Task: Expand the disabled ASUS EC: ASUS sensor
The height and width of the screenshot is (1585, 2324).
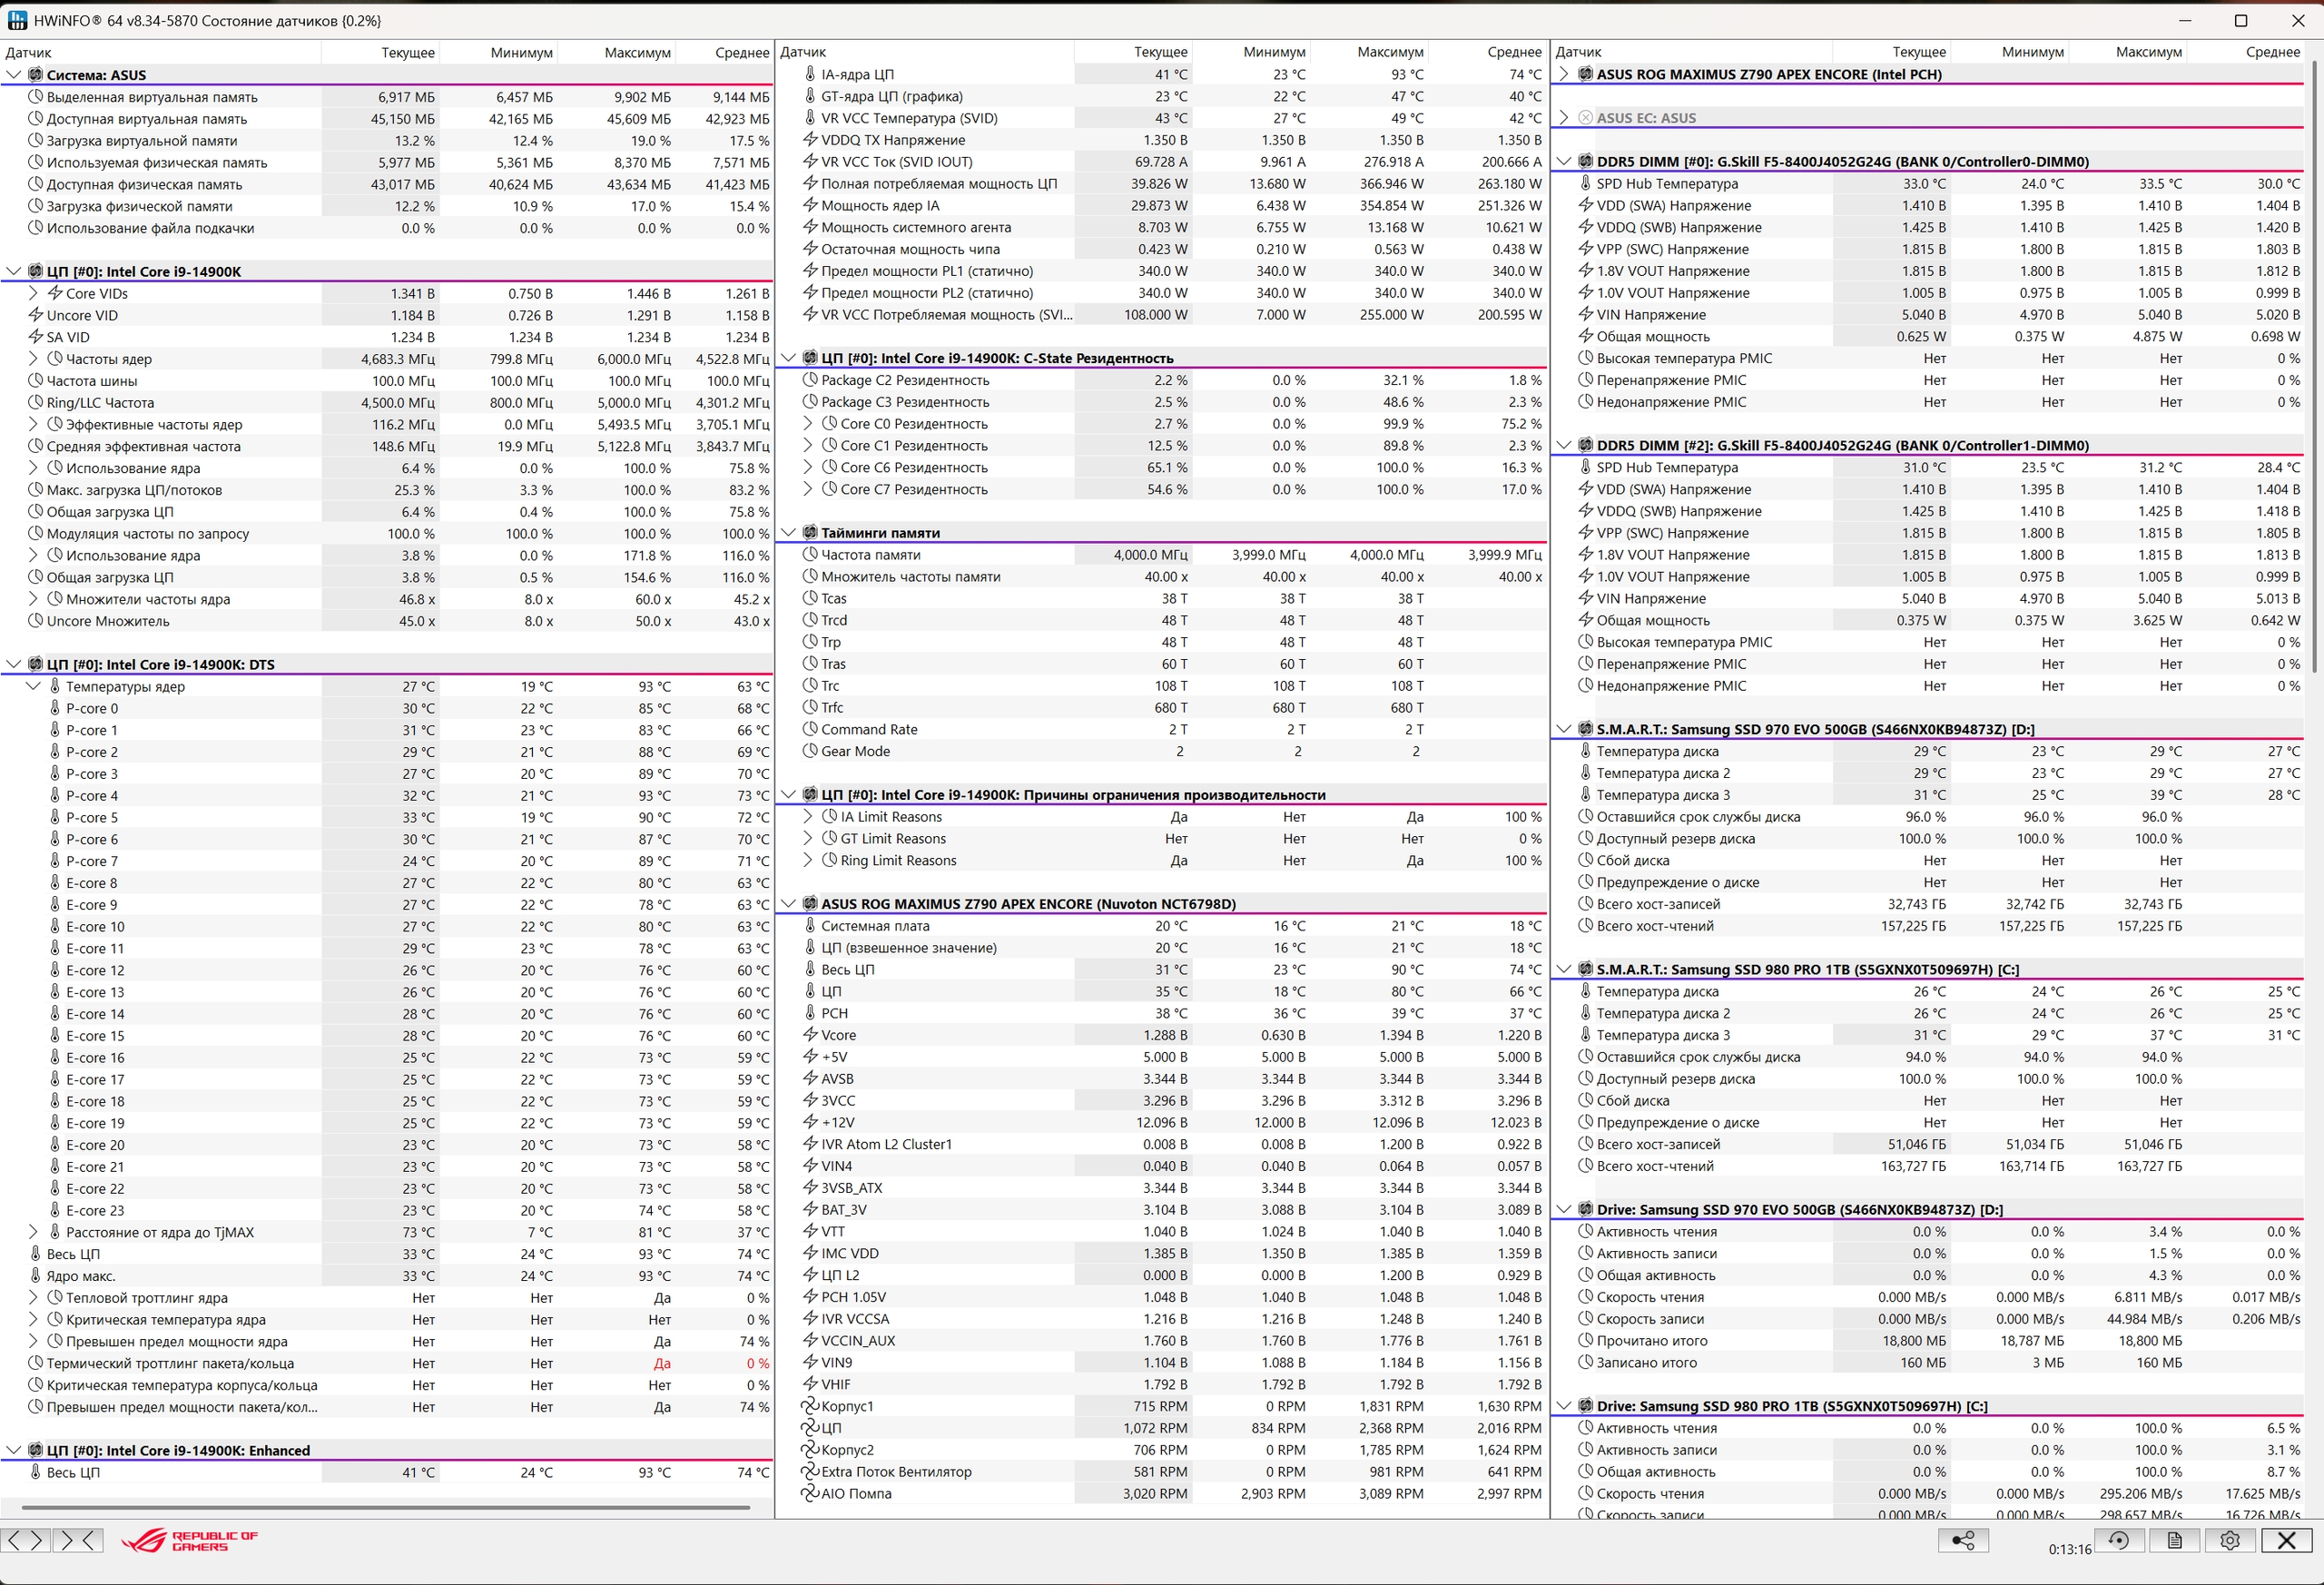Action: coord(1564,118)
